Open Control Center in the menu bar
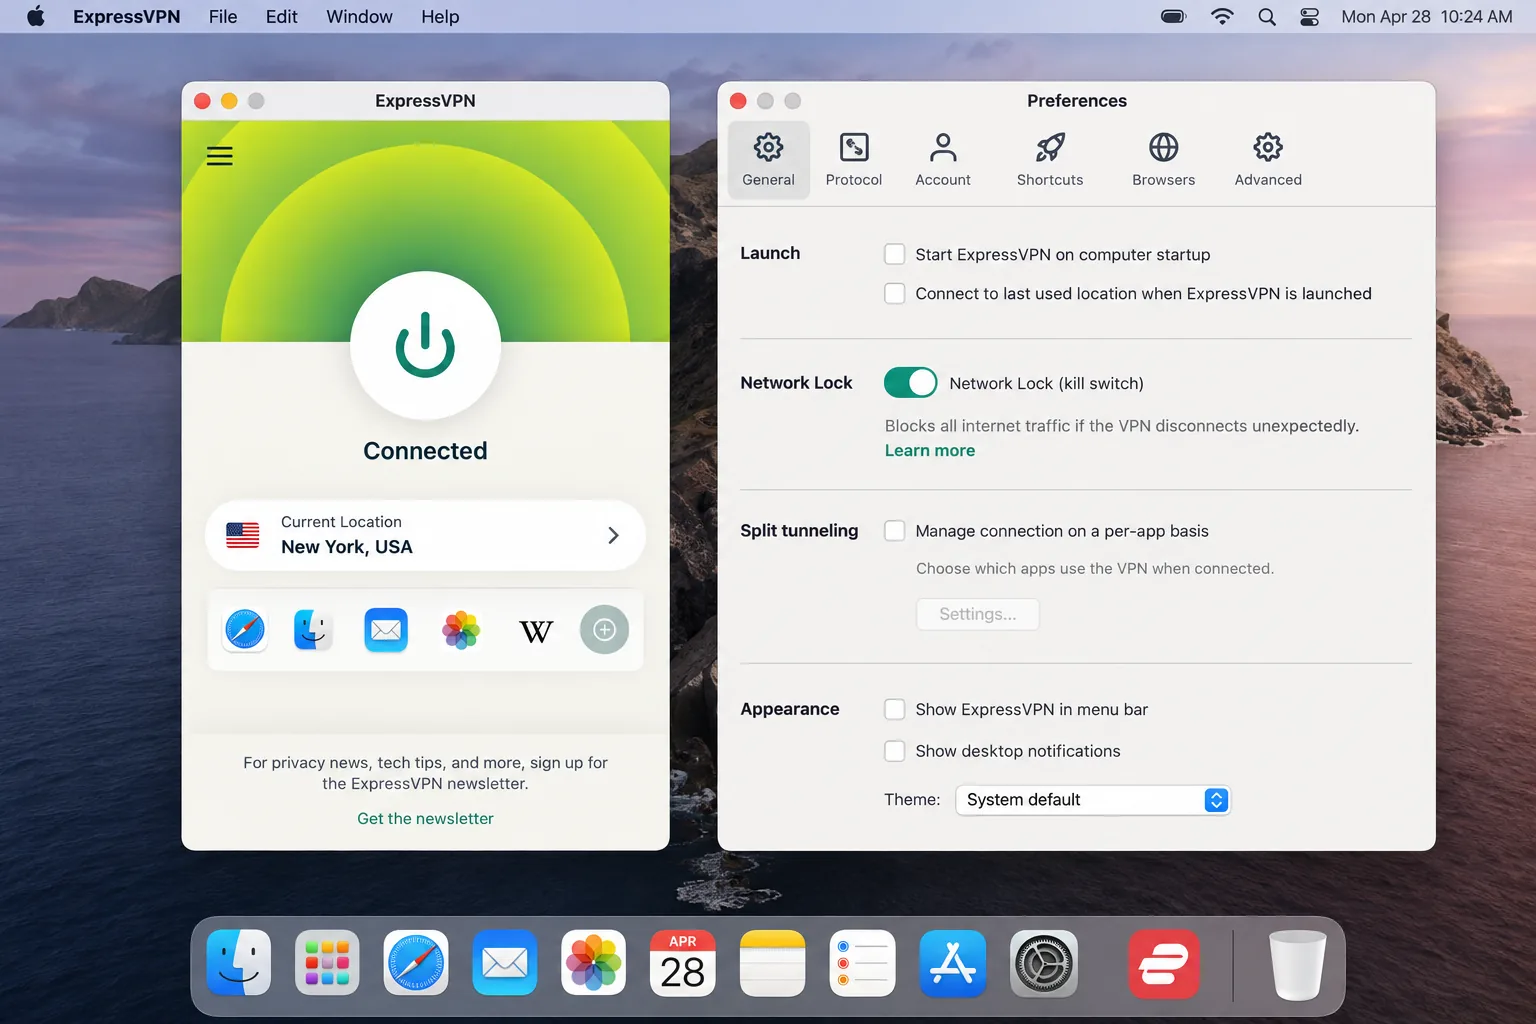 1309,17
